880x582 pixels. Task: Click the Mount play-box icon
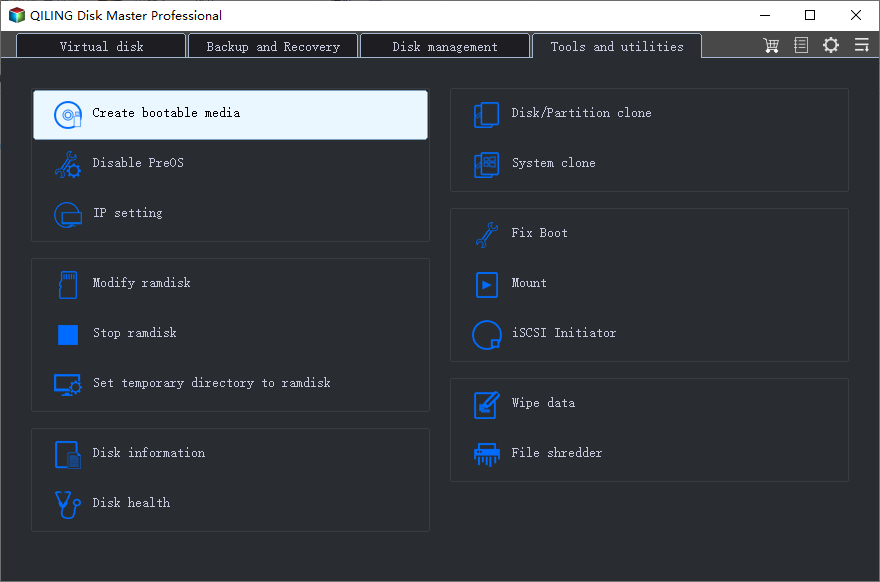(487, 285)
